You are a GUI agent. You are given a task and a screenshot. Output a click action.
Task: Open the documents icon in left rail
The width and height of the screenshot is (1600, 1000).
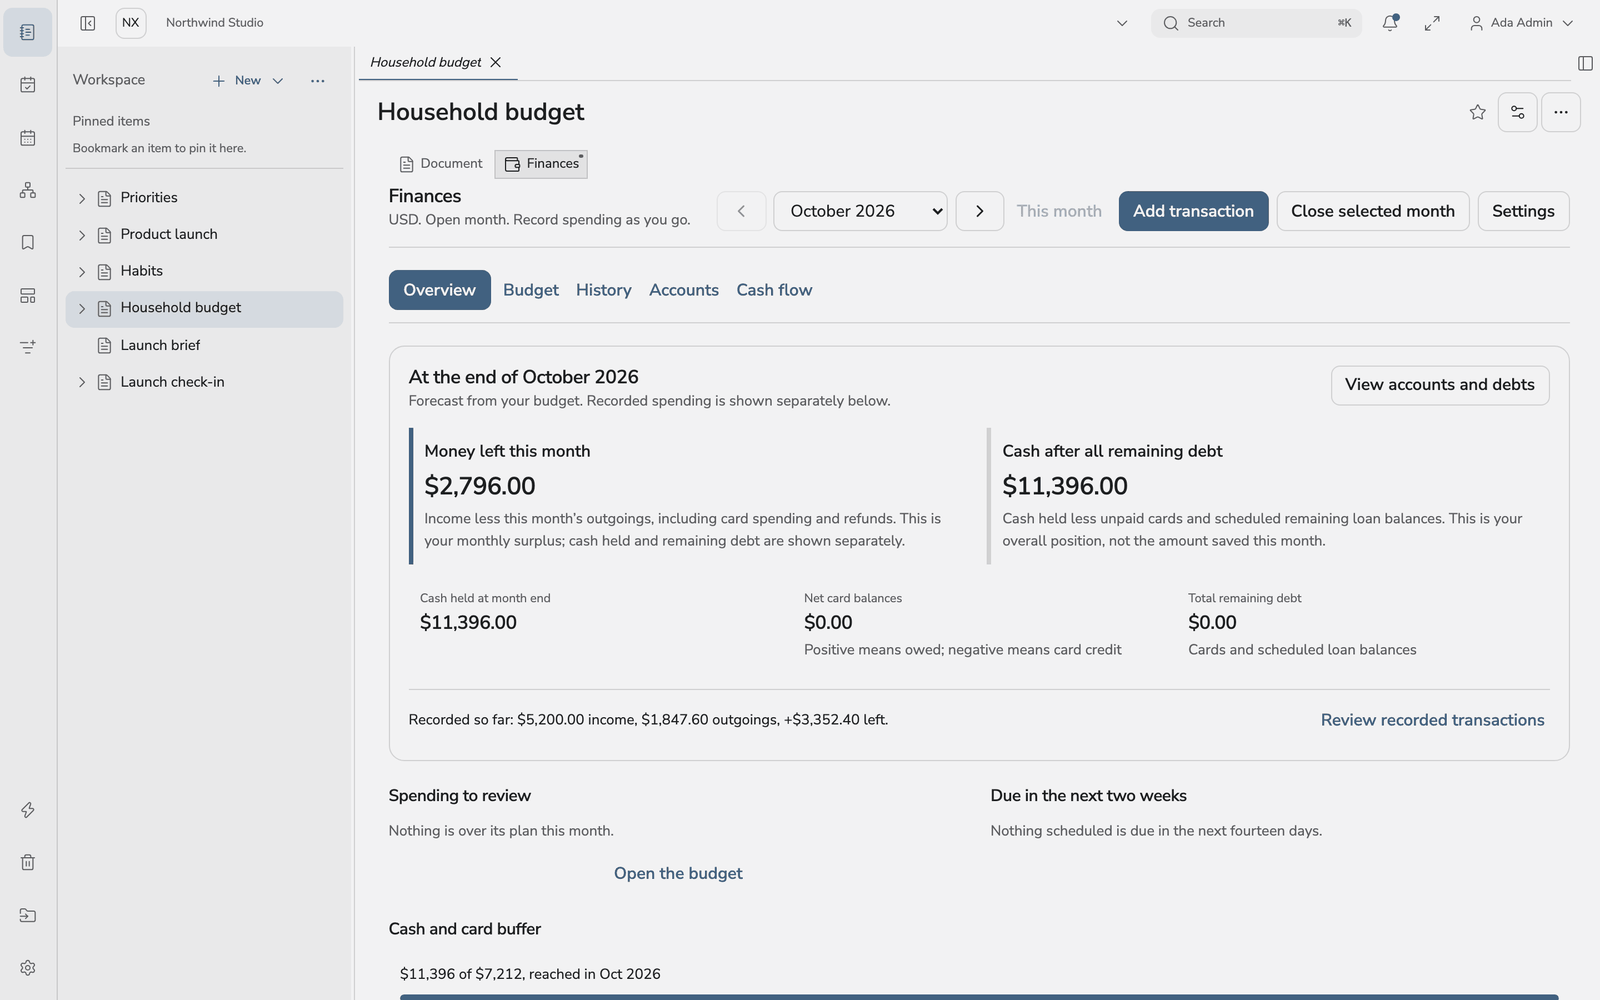(x=28, y=32)
